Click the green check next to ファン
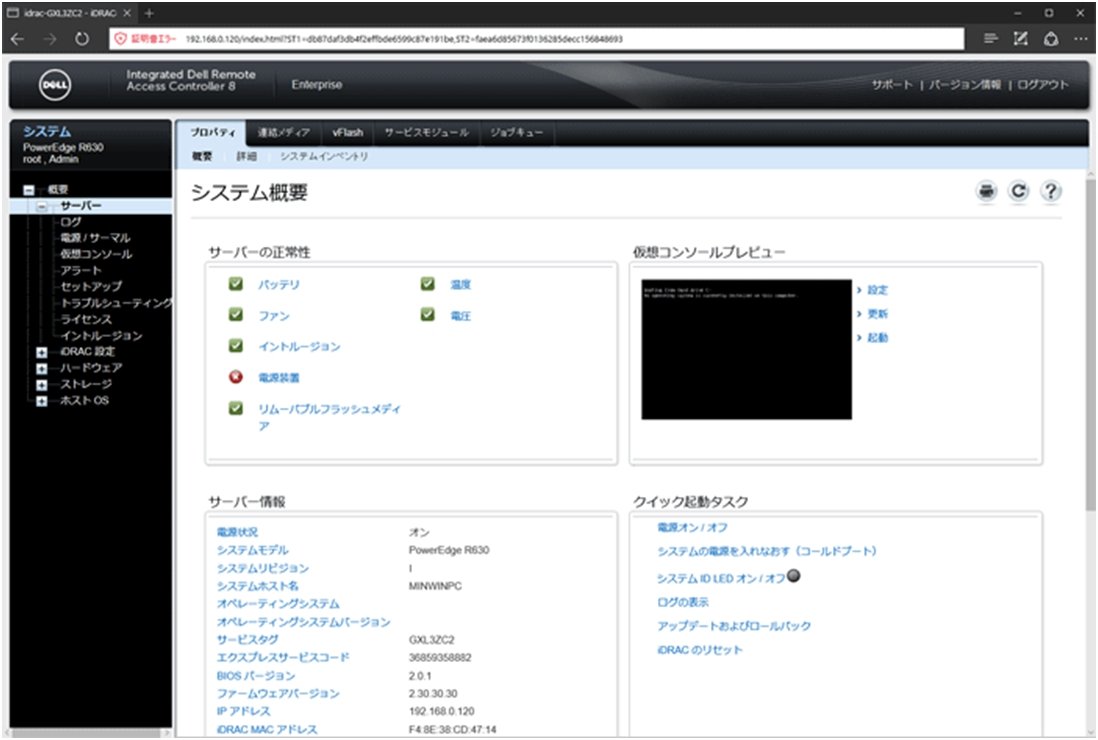The image size is (1098, 740). 236,314
